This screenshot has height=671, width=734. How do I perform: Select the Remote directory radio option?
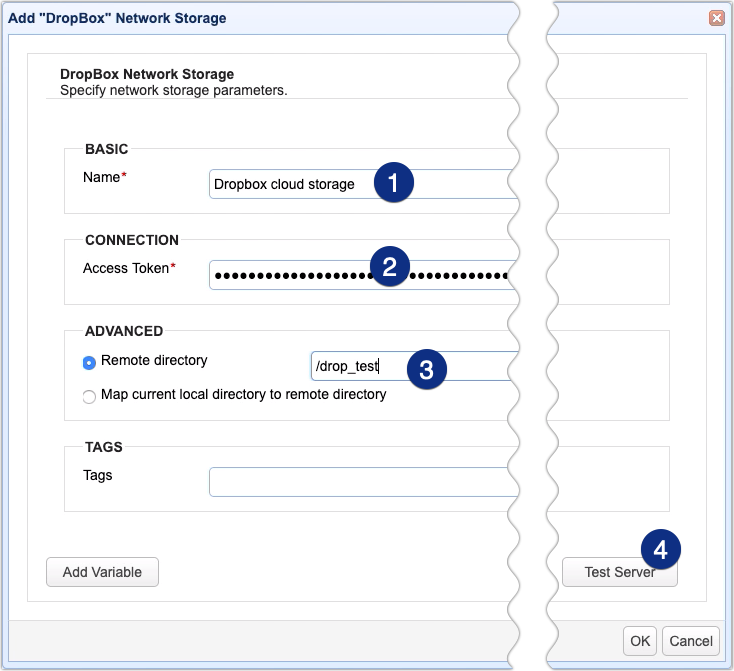point(90,361)
